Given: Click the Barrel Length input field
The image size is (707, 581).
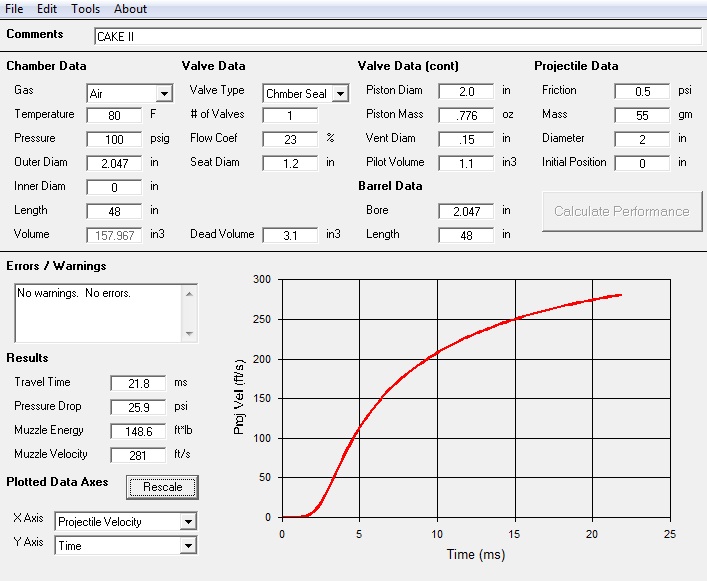Looking at the screenshot, I should (x=466, y=235).
